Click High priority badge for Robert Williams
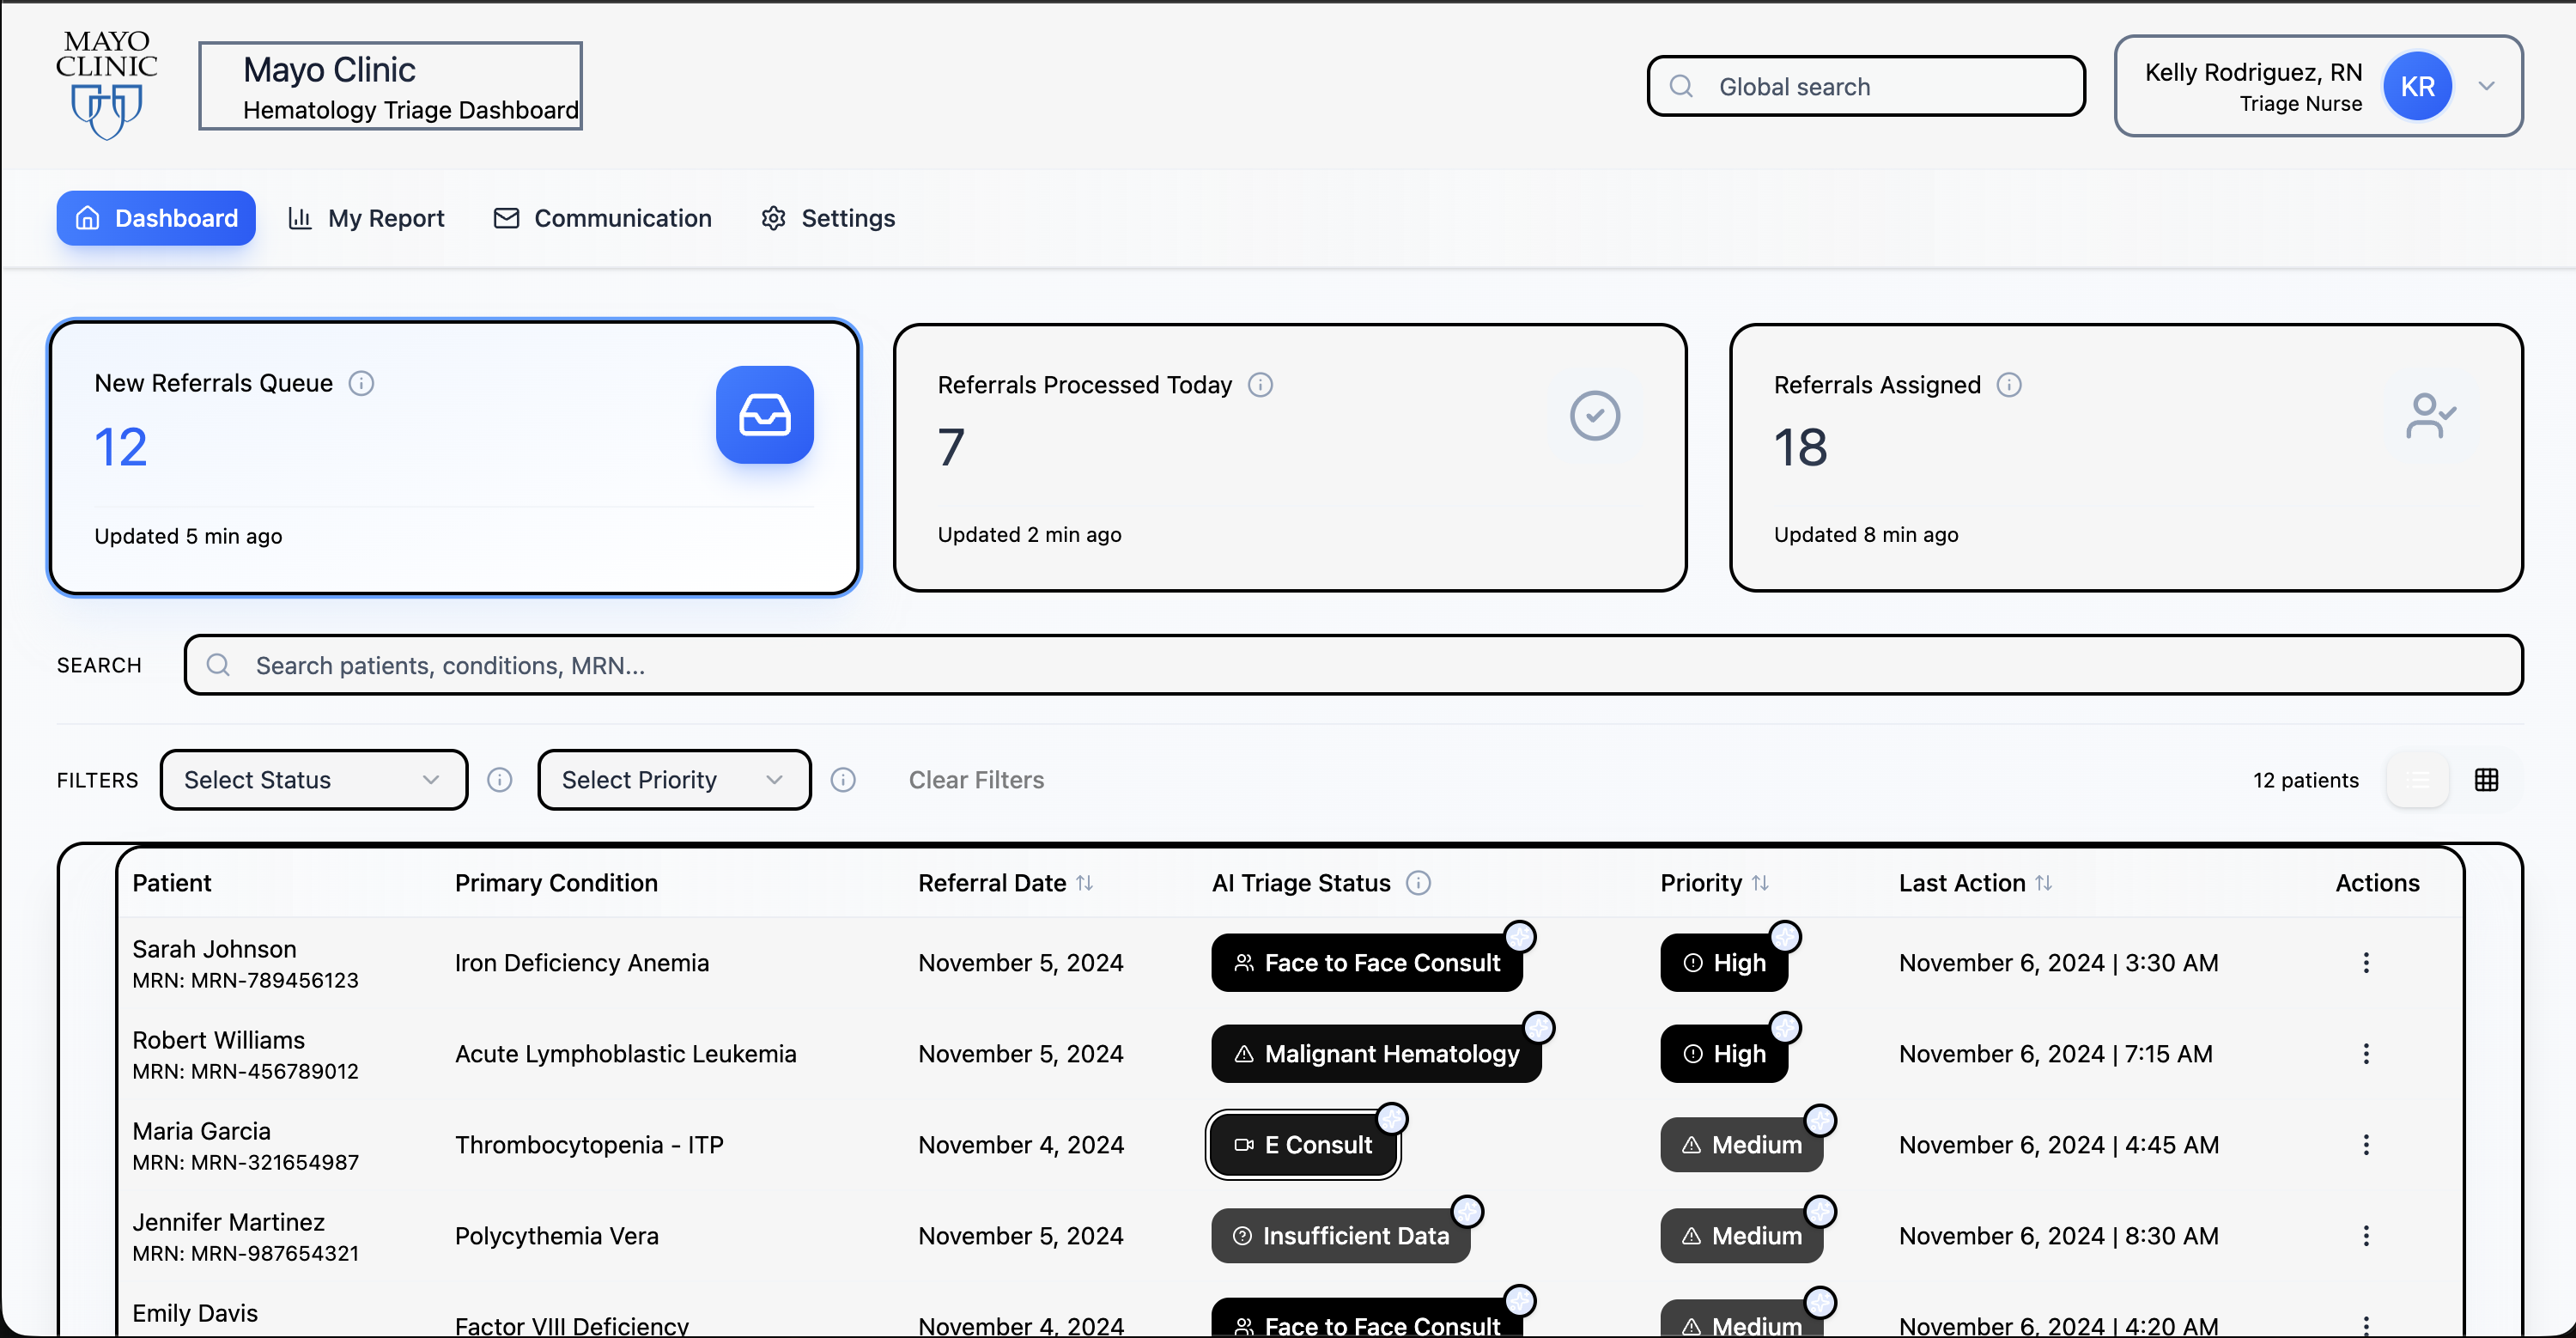The image size is (2576, 1338). click(1724, 1054)
